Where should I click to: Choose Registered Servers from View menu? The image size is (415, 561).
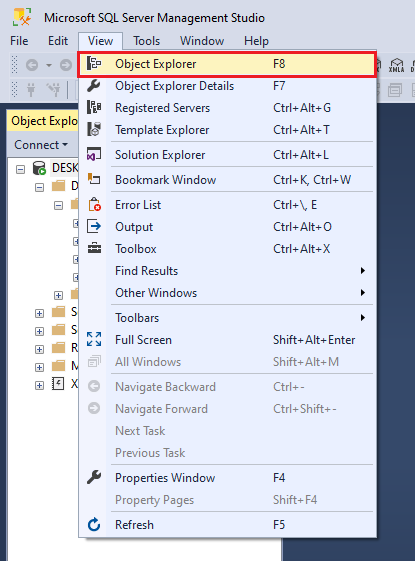[x=227, y=108]
